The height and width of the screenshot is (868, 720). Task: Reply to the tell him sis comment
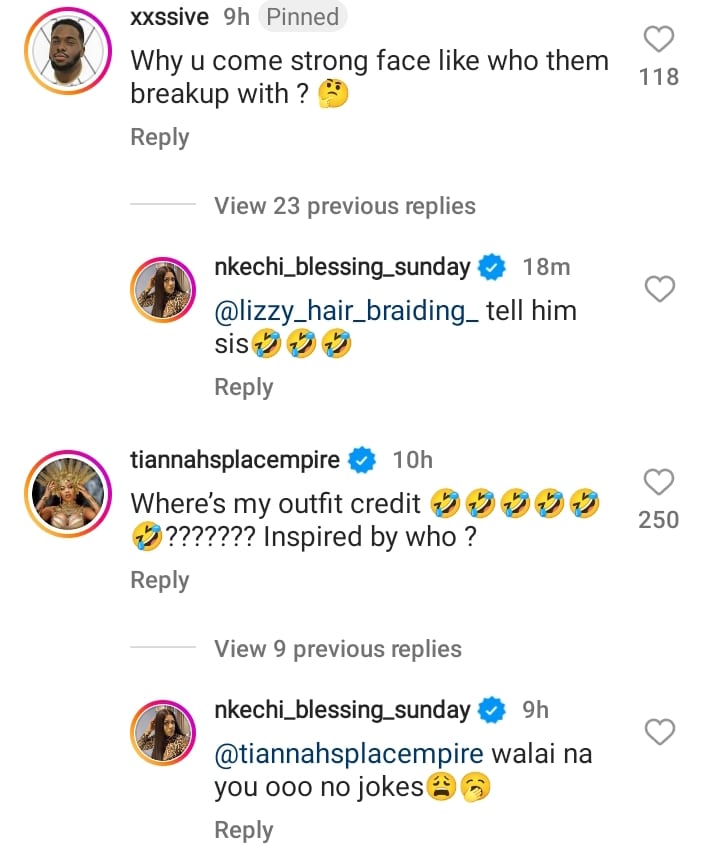click(x=243, y=387)
